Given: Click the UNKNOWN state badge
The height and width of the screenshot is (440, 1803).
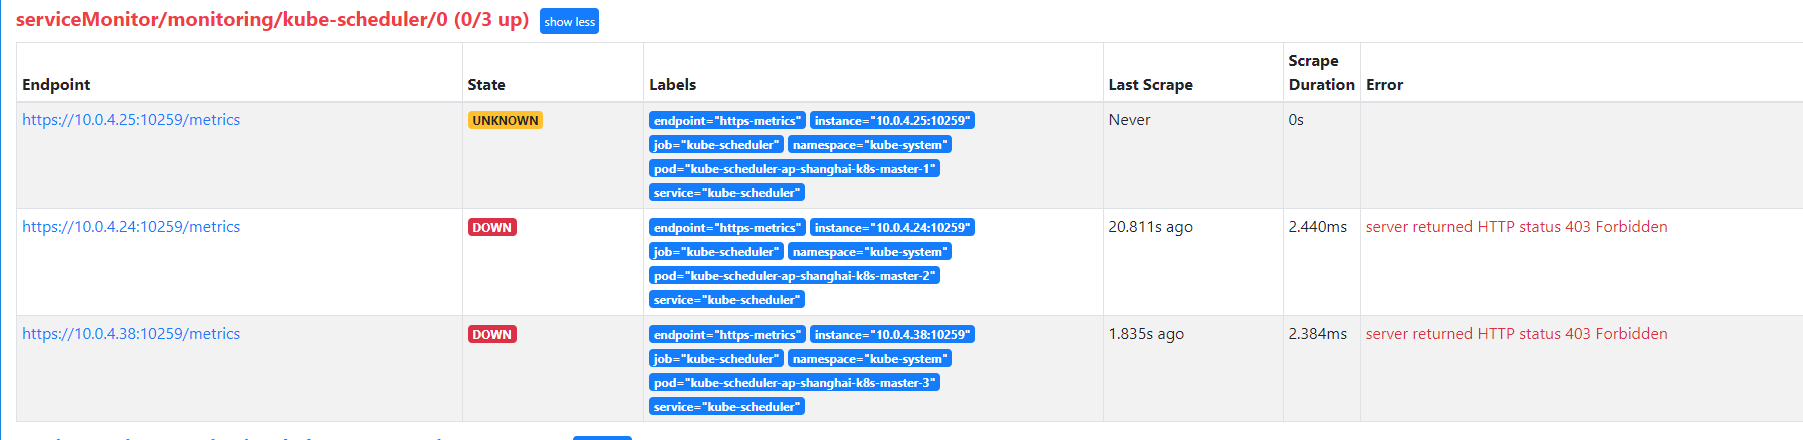Looking at the screenshot, I should [x=505, y=120].
